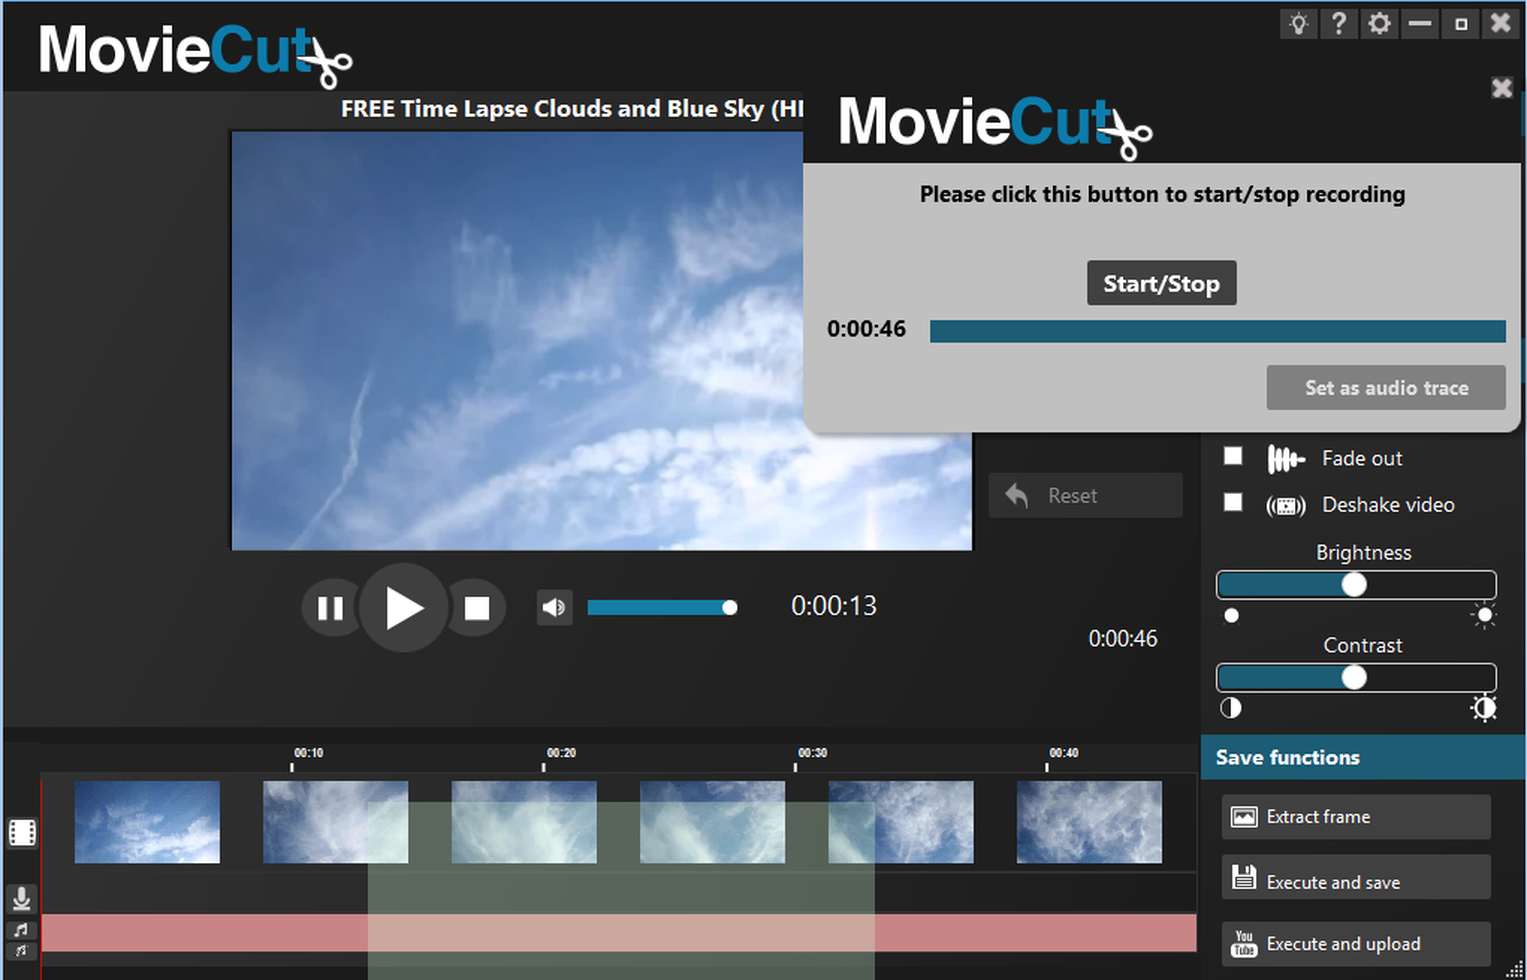The width and height of the screenshot is (1527, 980).
Task: Select the last timeline video thumbnail
Action: coord(1089,822)
